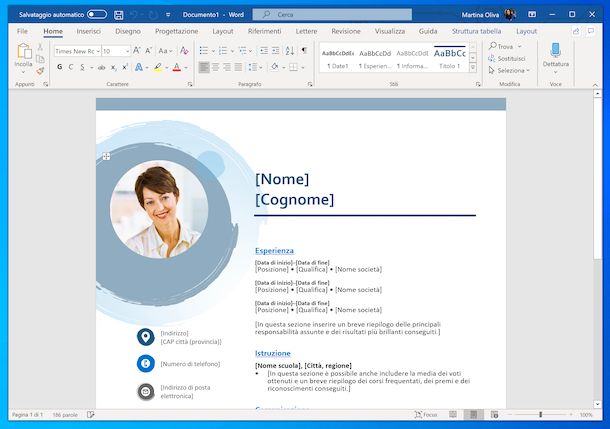
Task: Switch to Disegno tab
Action: click(128, 31)
